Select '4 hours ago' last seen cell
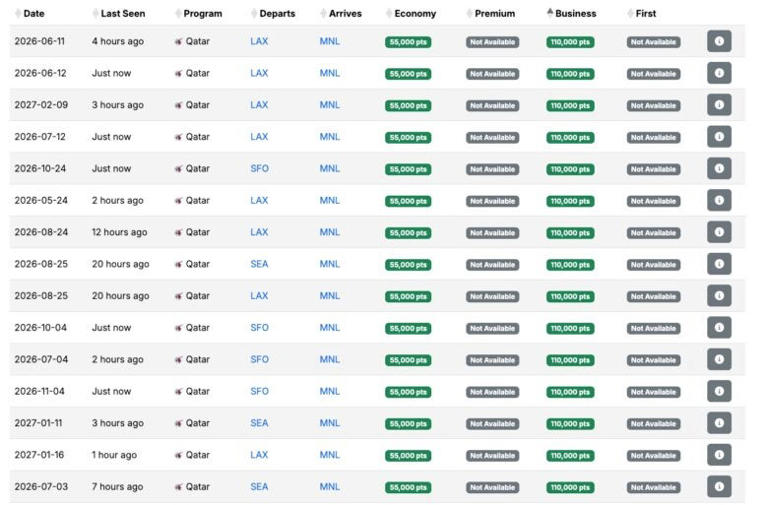The height and width of the screenshot is (505, 768). coord(118,42)
